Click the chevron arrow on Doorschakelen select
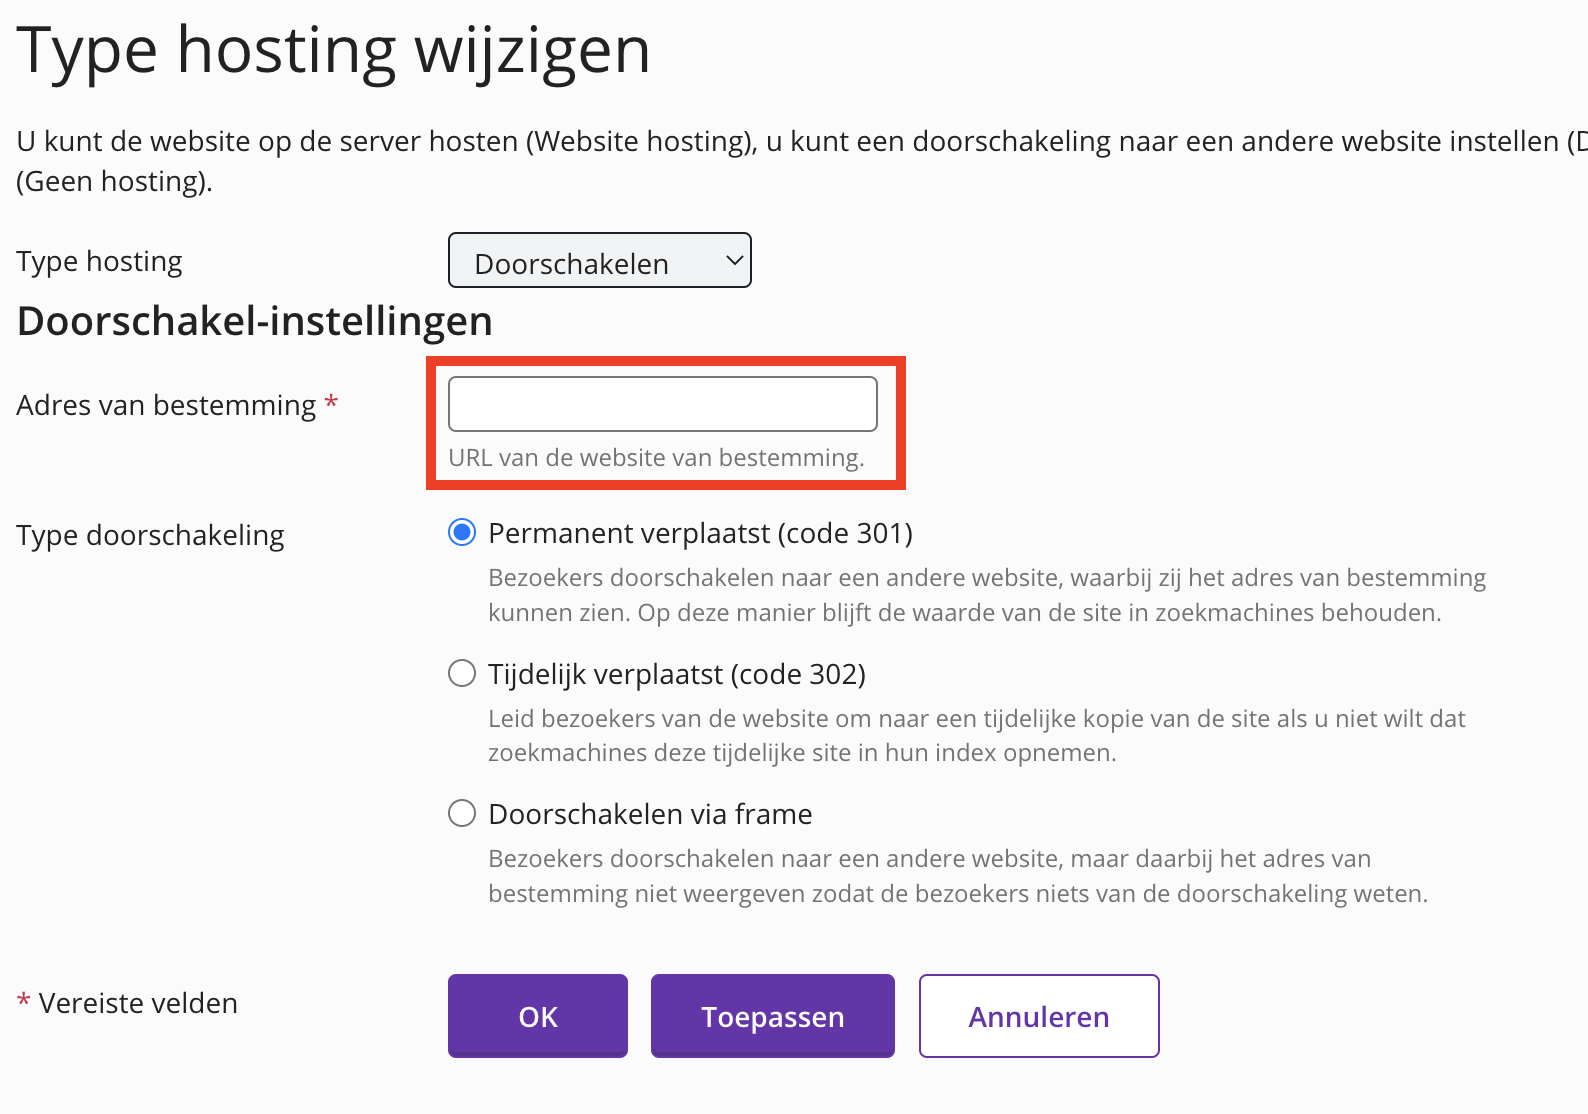The width and height of the screenshot is (1588, 1114). pos(735,261)
